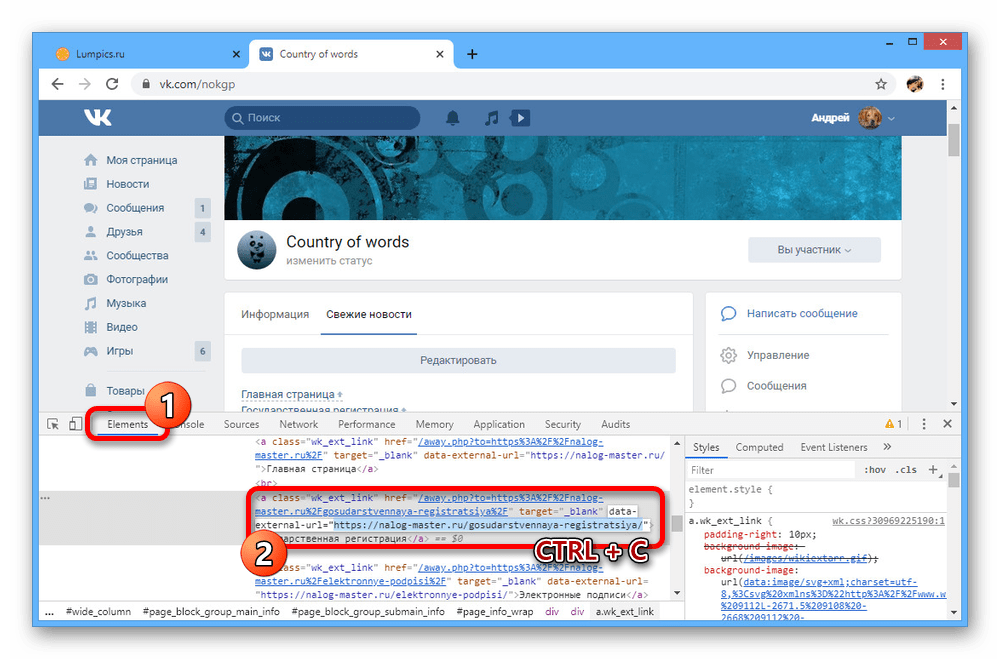Toggle the .cls class editor

(906, 470)
